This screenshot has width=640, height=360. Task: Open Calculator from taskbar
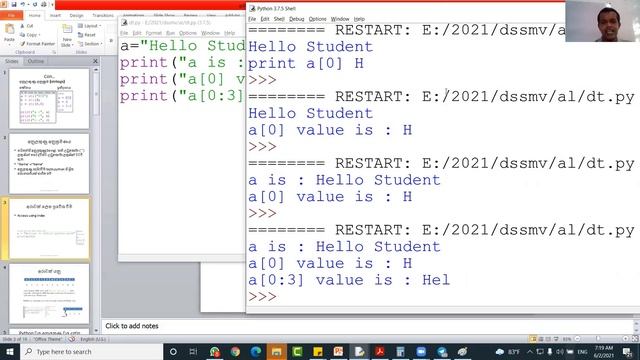400,351
